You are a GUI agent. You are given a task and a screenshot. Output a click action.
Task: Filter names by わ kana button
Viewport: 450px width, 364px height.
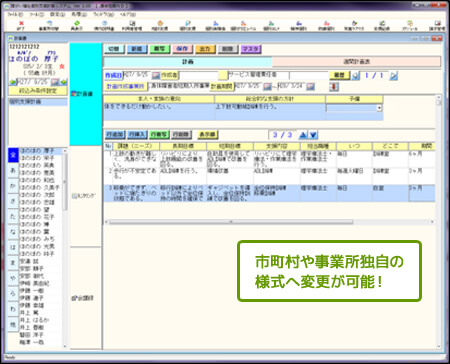[13, 309]
